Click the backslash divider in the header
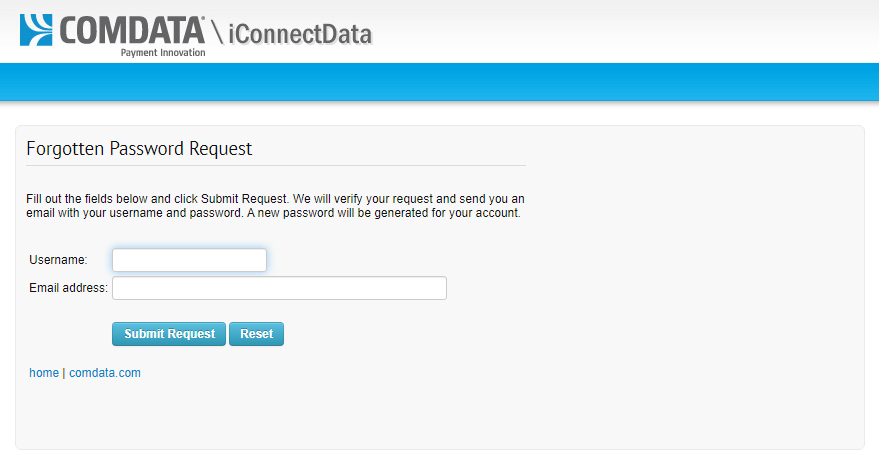This screenshot has width=879, height=461. pyautogui.click(x=217, y=31)
